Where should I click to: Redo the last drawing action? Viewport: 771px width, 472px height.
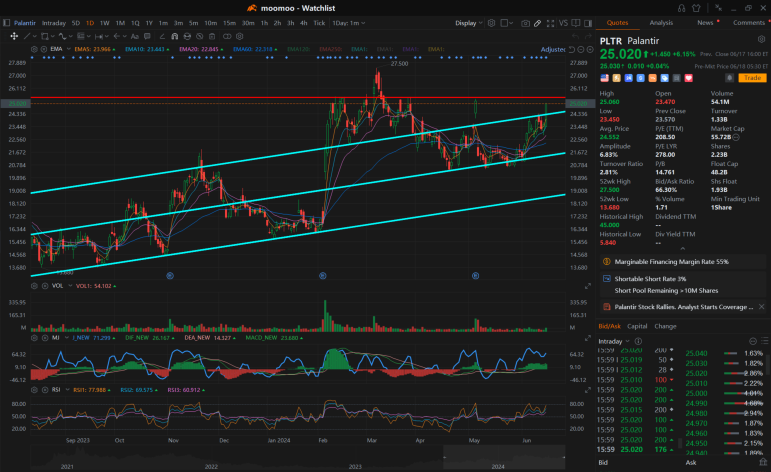pyautogui.click(x=588, y=36)
